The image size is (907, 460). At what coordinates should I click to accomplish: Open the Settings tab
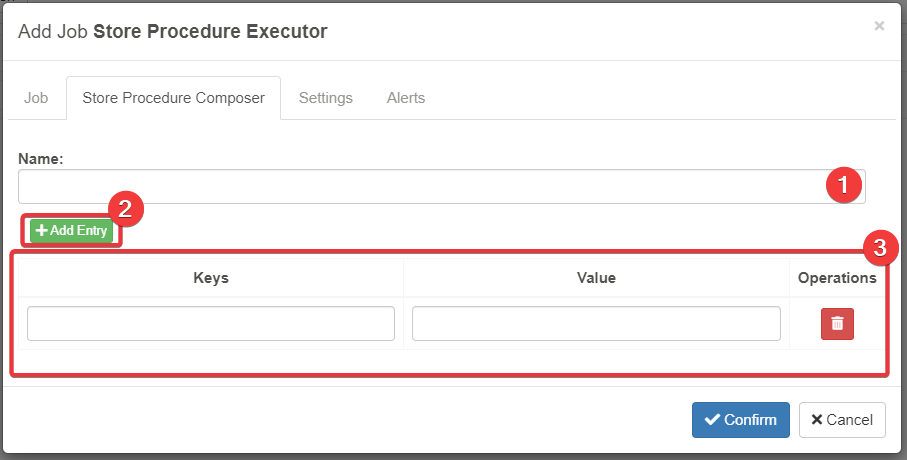pos(326,98)
